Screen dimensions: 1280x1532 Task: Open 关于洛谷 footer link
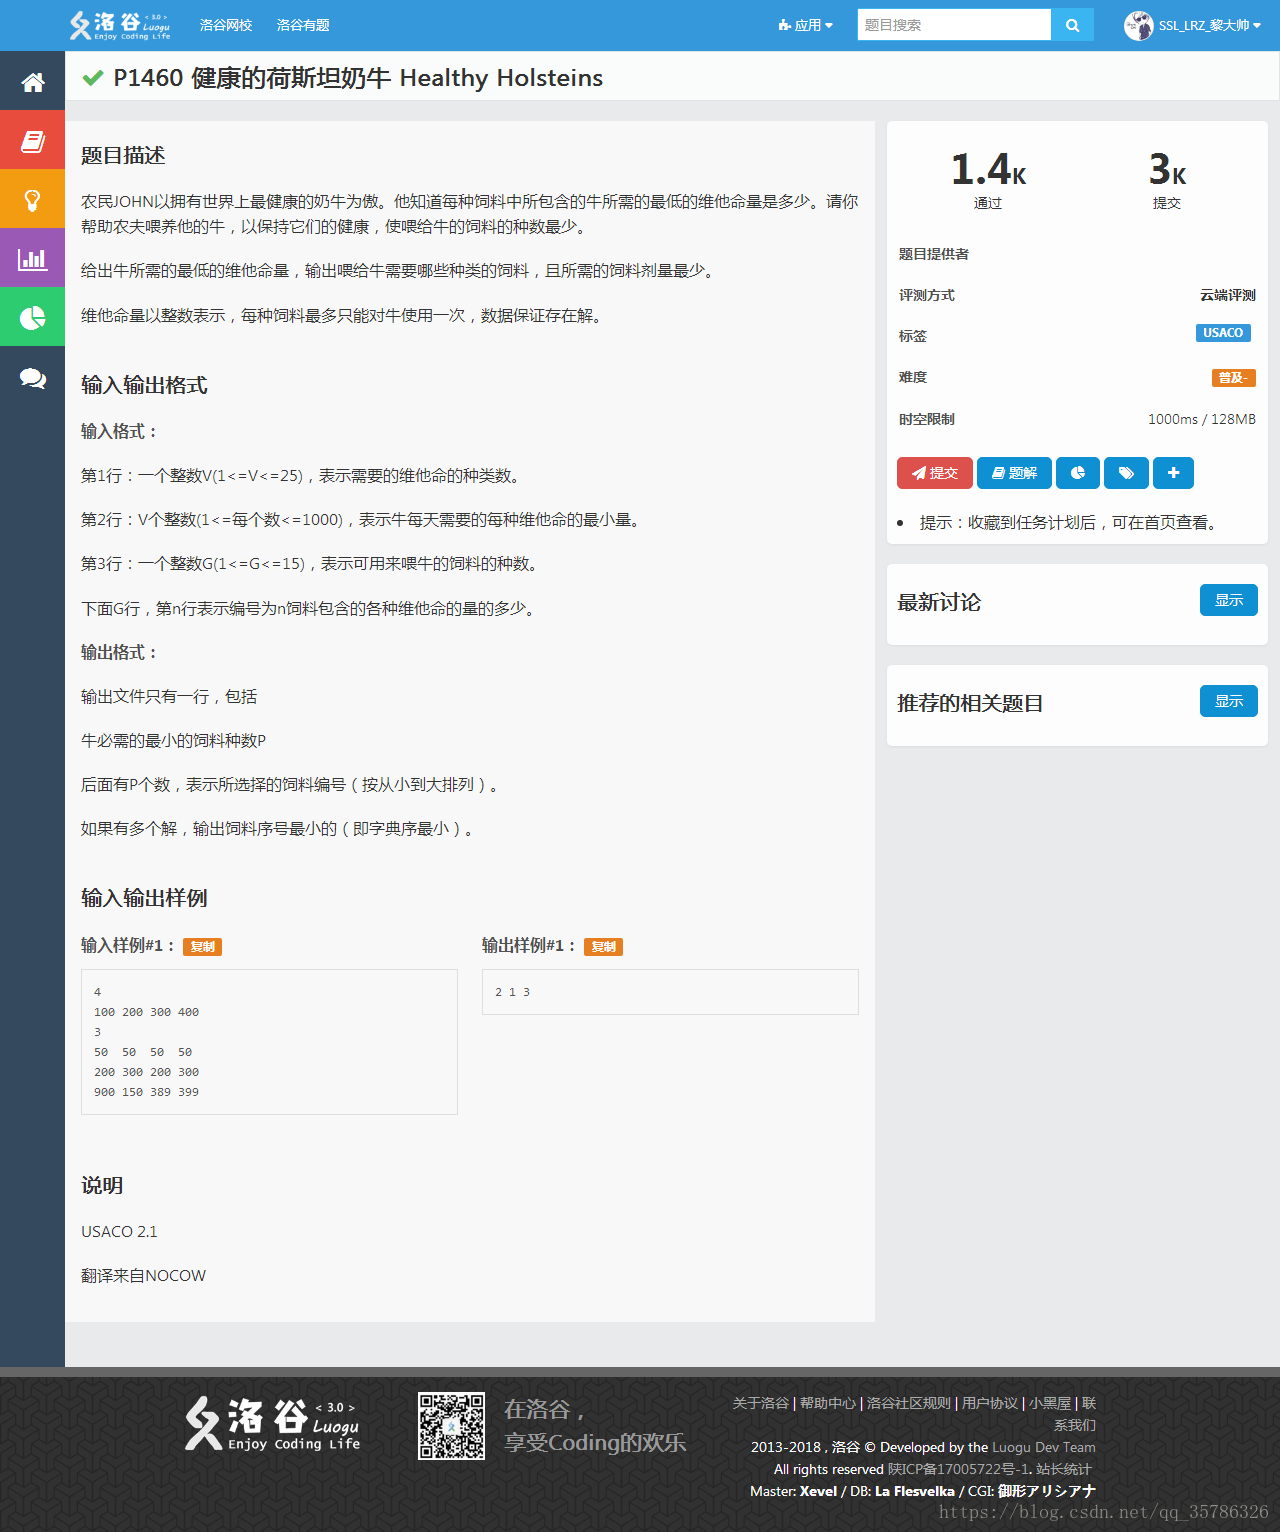[760, 1403]
